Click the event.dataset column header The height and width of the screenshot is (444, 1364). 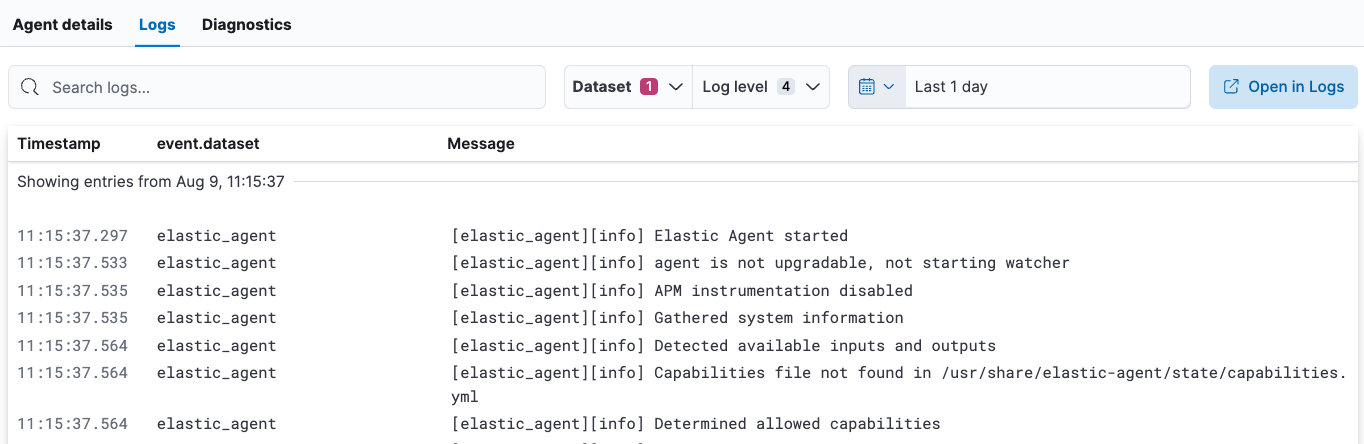pos(208,144)
